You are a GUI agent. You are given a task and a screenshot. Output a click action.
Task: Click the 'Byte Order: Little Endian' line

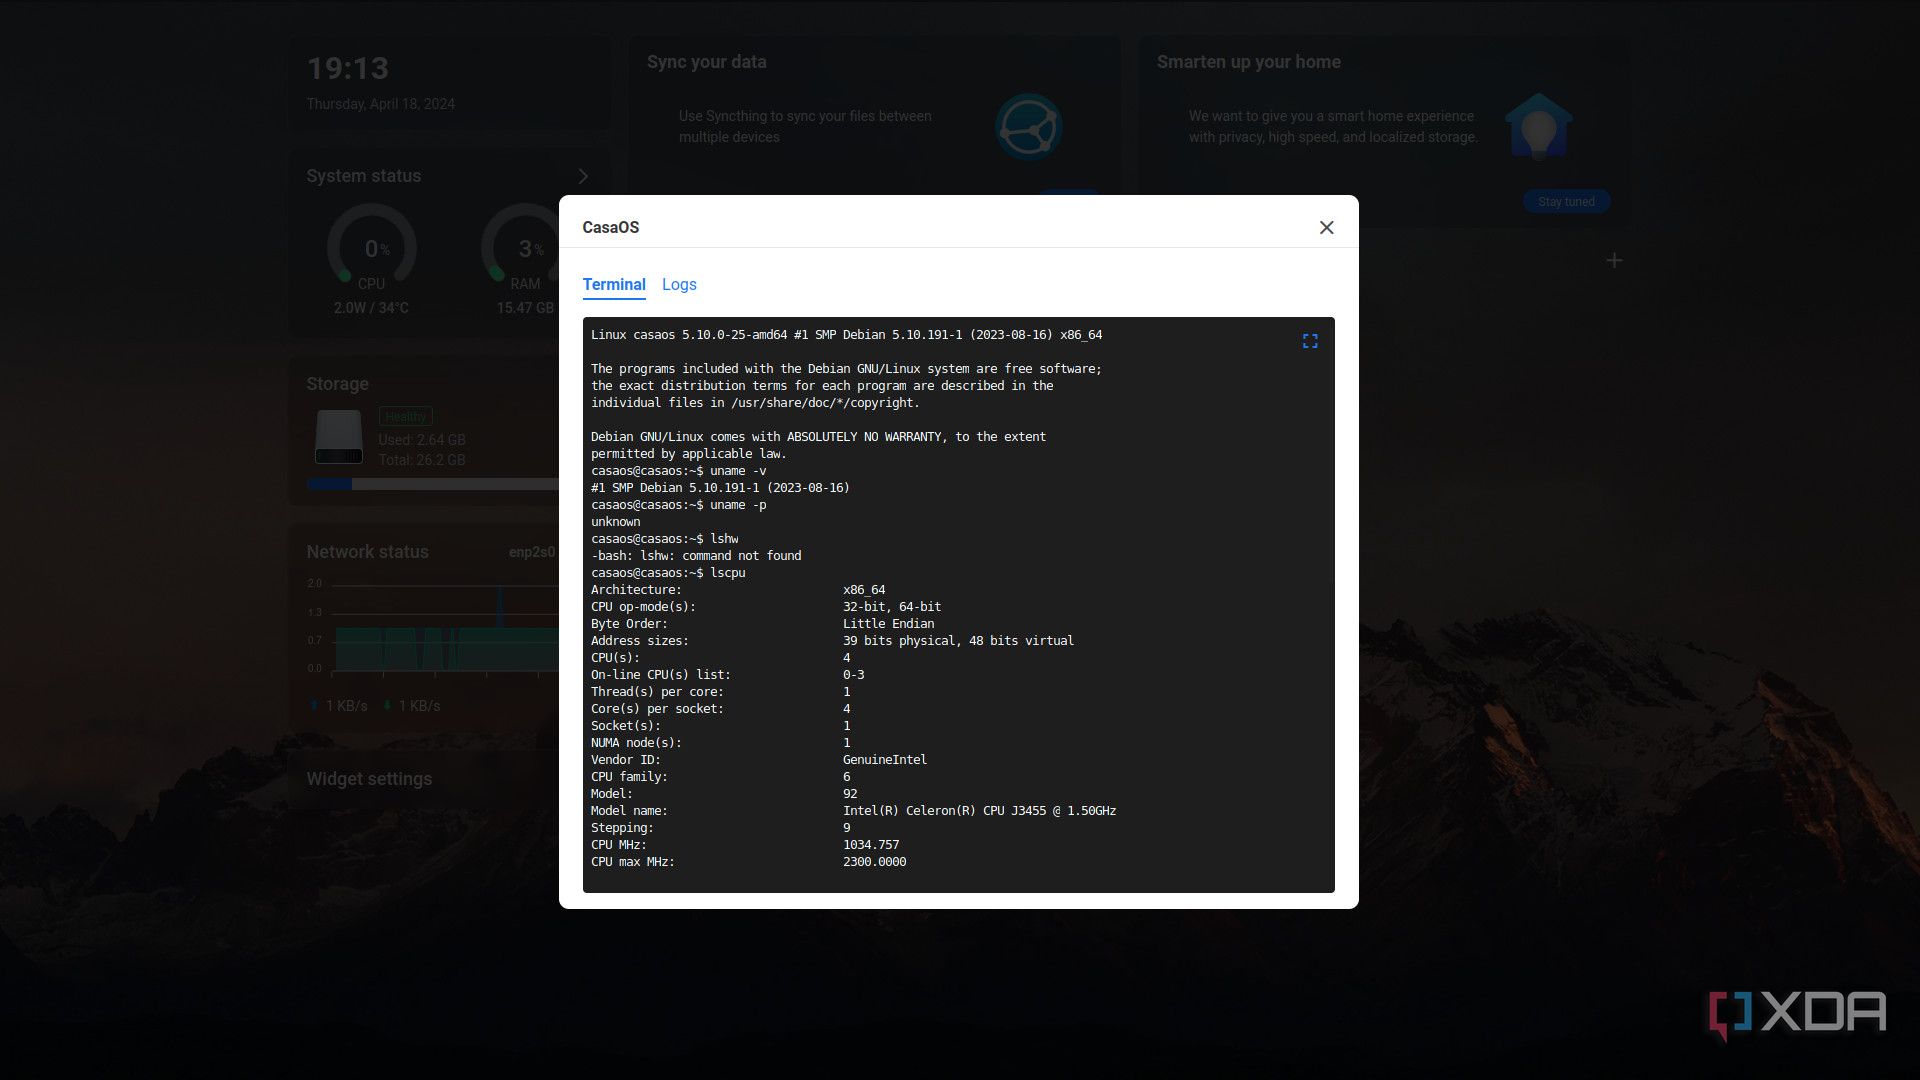(762, 624)
